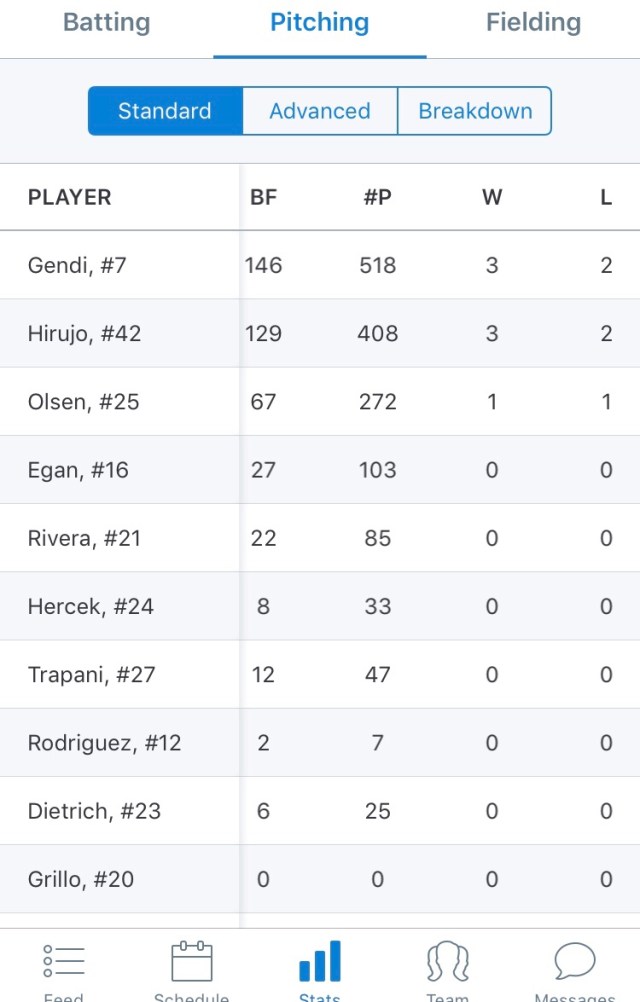
Task: Sort by the W column header
Action: tap(492, 198)
